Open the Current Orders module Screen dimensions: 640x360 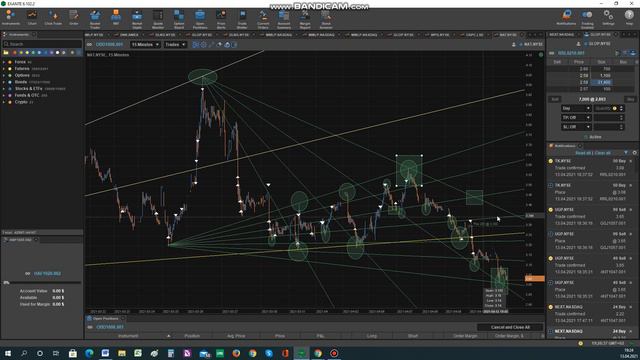[x=263, y=18]
